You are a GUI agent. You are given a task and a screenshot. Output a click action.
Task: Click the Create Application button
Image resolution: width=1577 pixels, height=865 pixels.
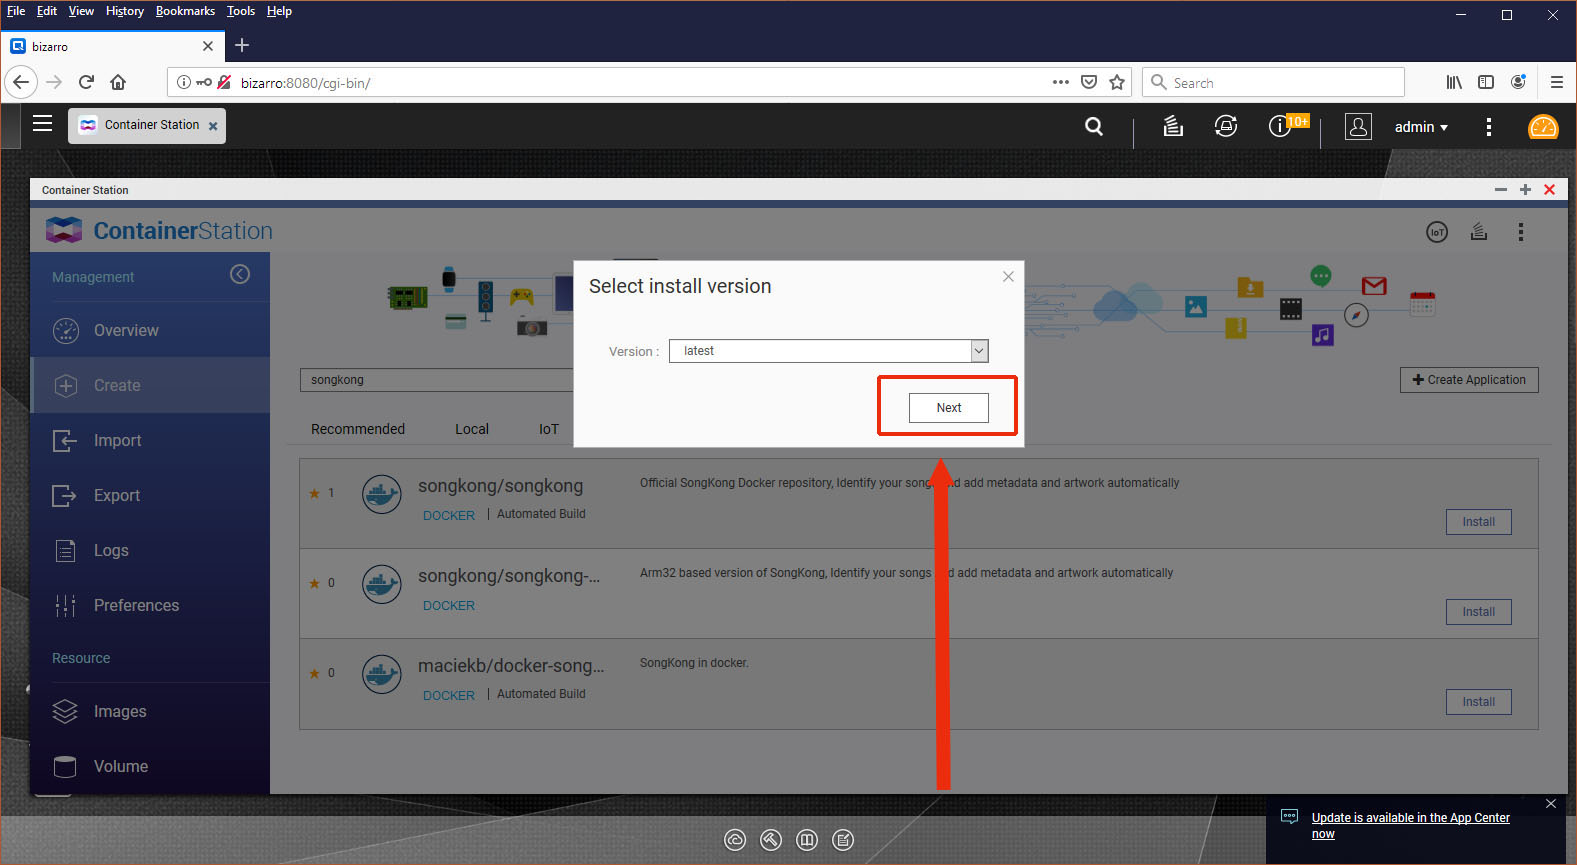(x=1469, y=380)
